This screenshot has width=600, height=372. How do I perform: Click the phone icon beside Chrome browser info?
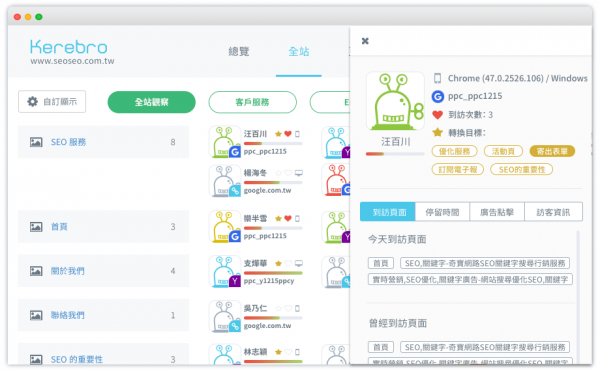[x=437, y=78]
